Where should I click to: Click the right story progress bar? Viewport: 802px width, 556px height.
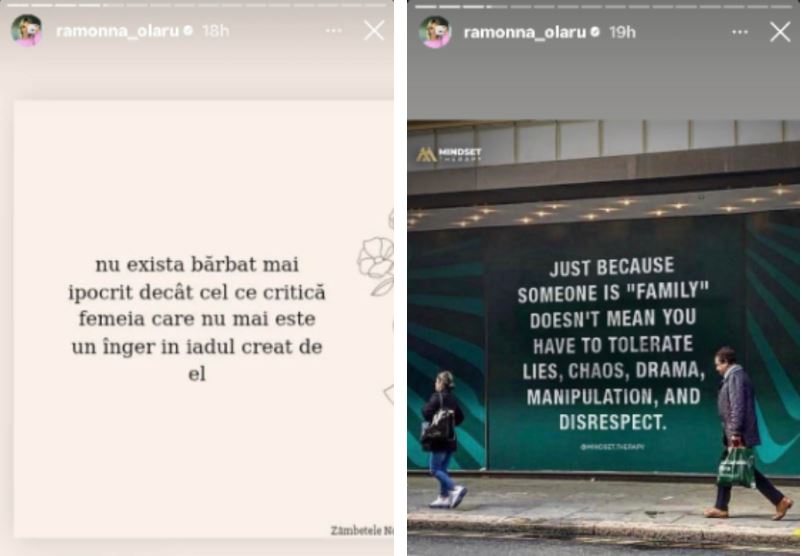[x=604, y=7]
